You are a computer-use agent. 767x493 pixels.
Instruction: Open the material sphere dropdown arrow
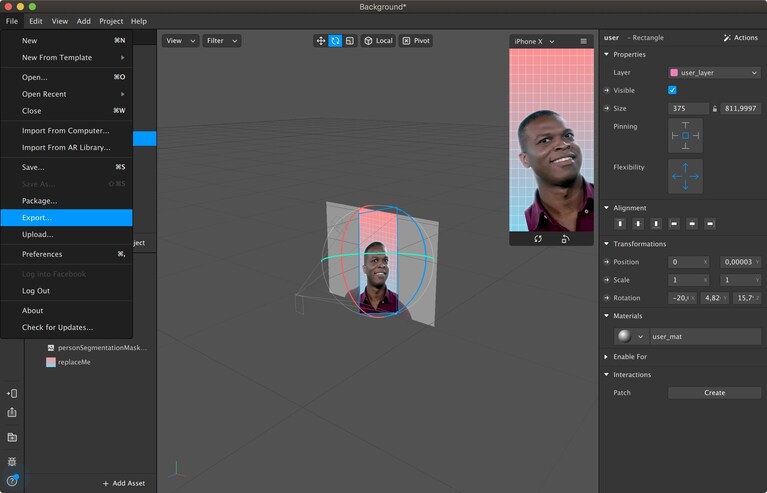640,336
